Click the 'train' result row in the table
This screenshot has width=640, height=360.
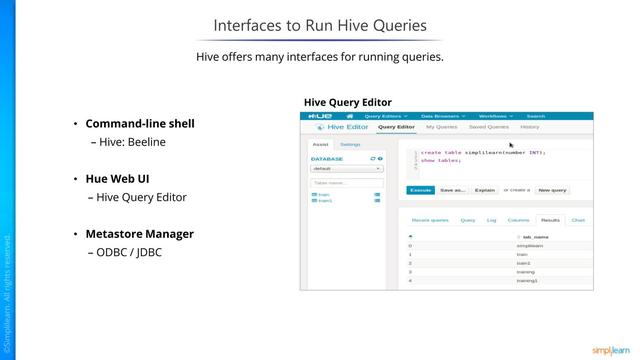point(500,254)
